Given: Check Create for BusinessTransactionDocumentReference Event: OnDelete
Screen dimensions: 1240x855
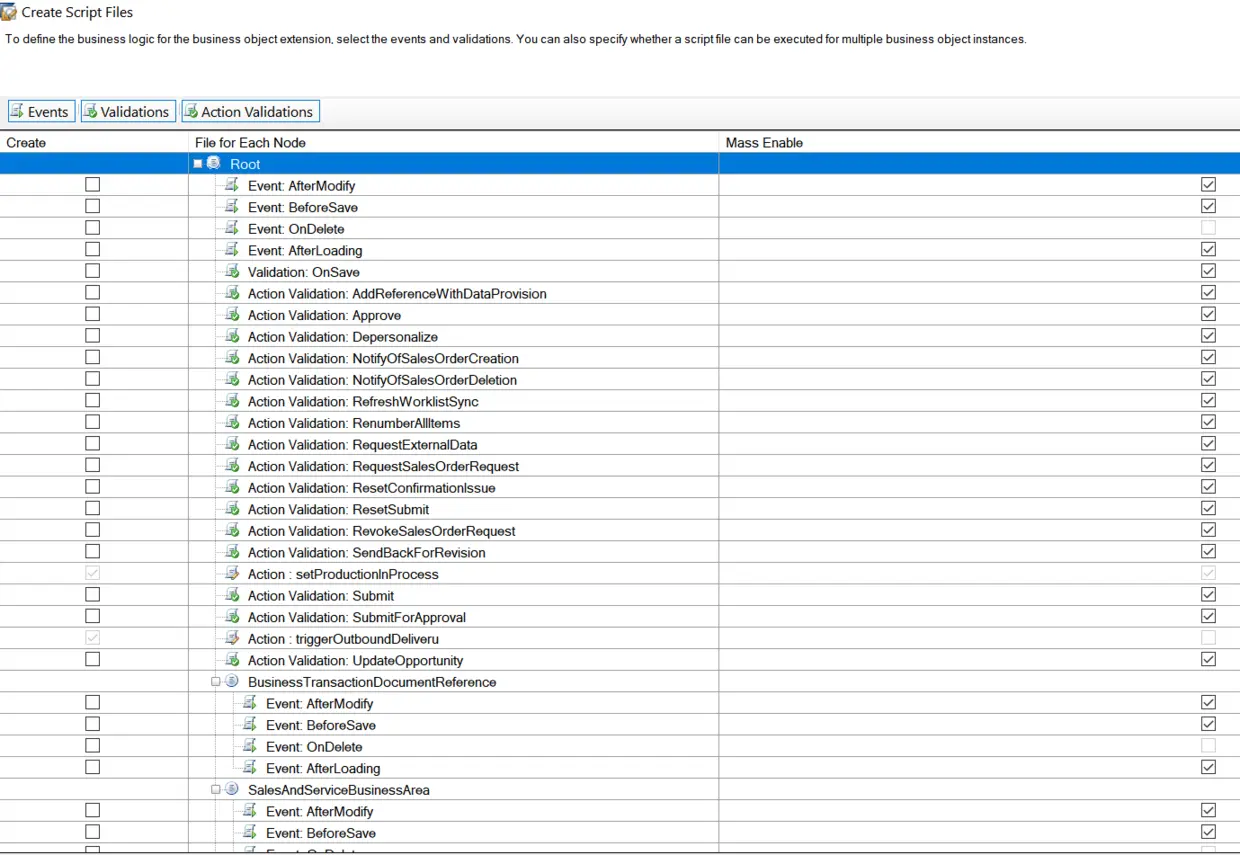Looking at the screenshot, I should [x=93, y=746].
